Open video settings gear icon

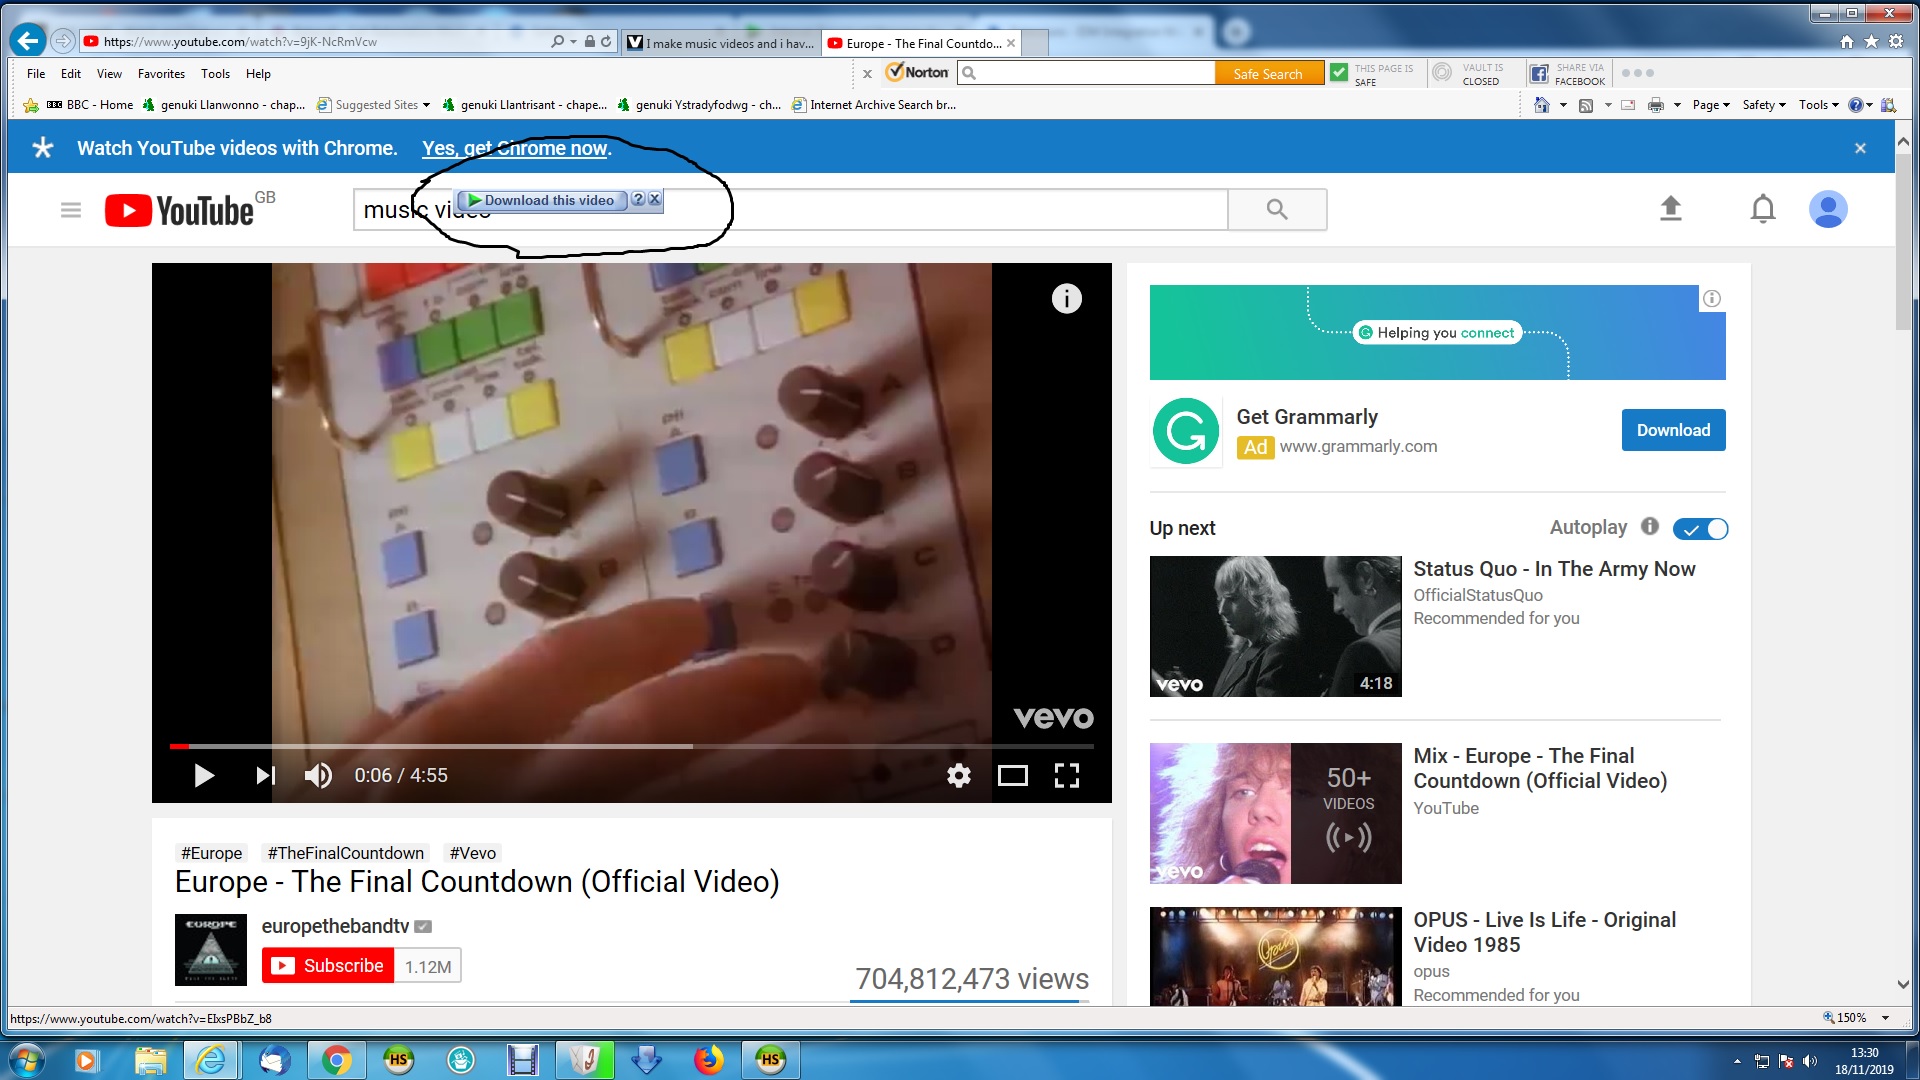click(x=958, y=776)
